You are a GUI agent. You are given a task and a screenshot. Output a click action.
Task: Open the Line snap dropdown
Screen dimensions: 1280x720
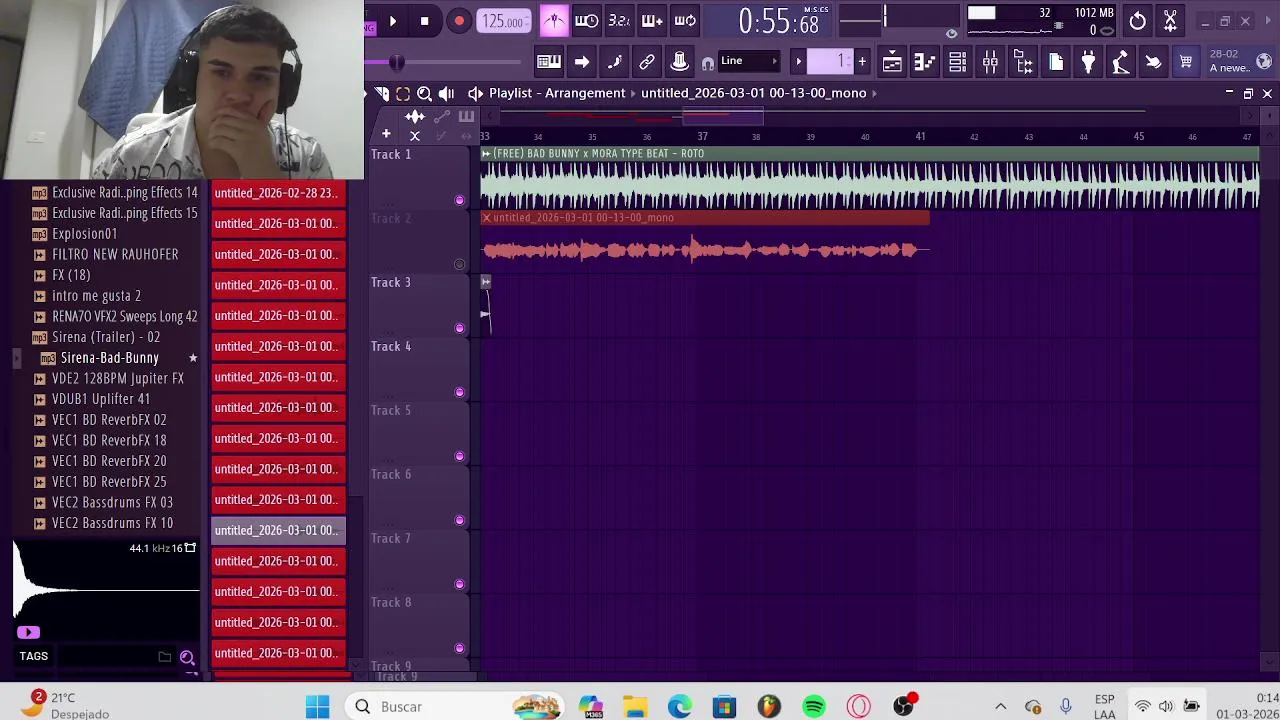point(748,61)
